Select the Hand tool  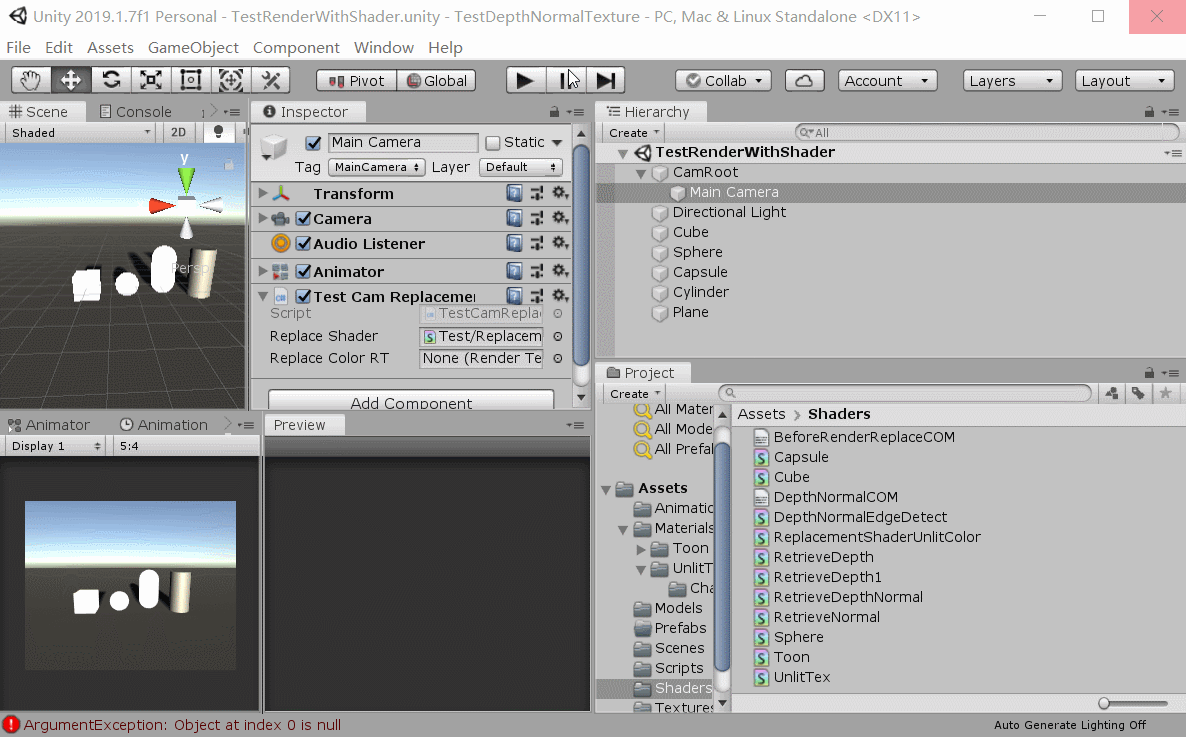[x=31, y=80]
